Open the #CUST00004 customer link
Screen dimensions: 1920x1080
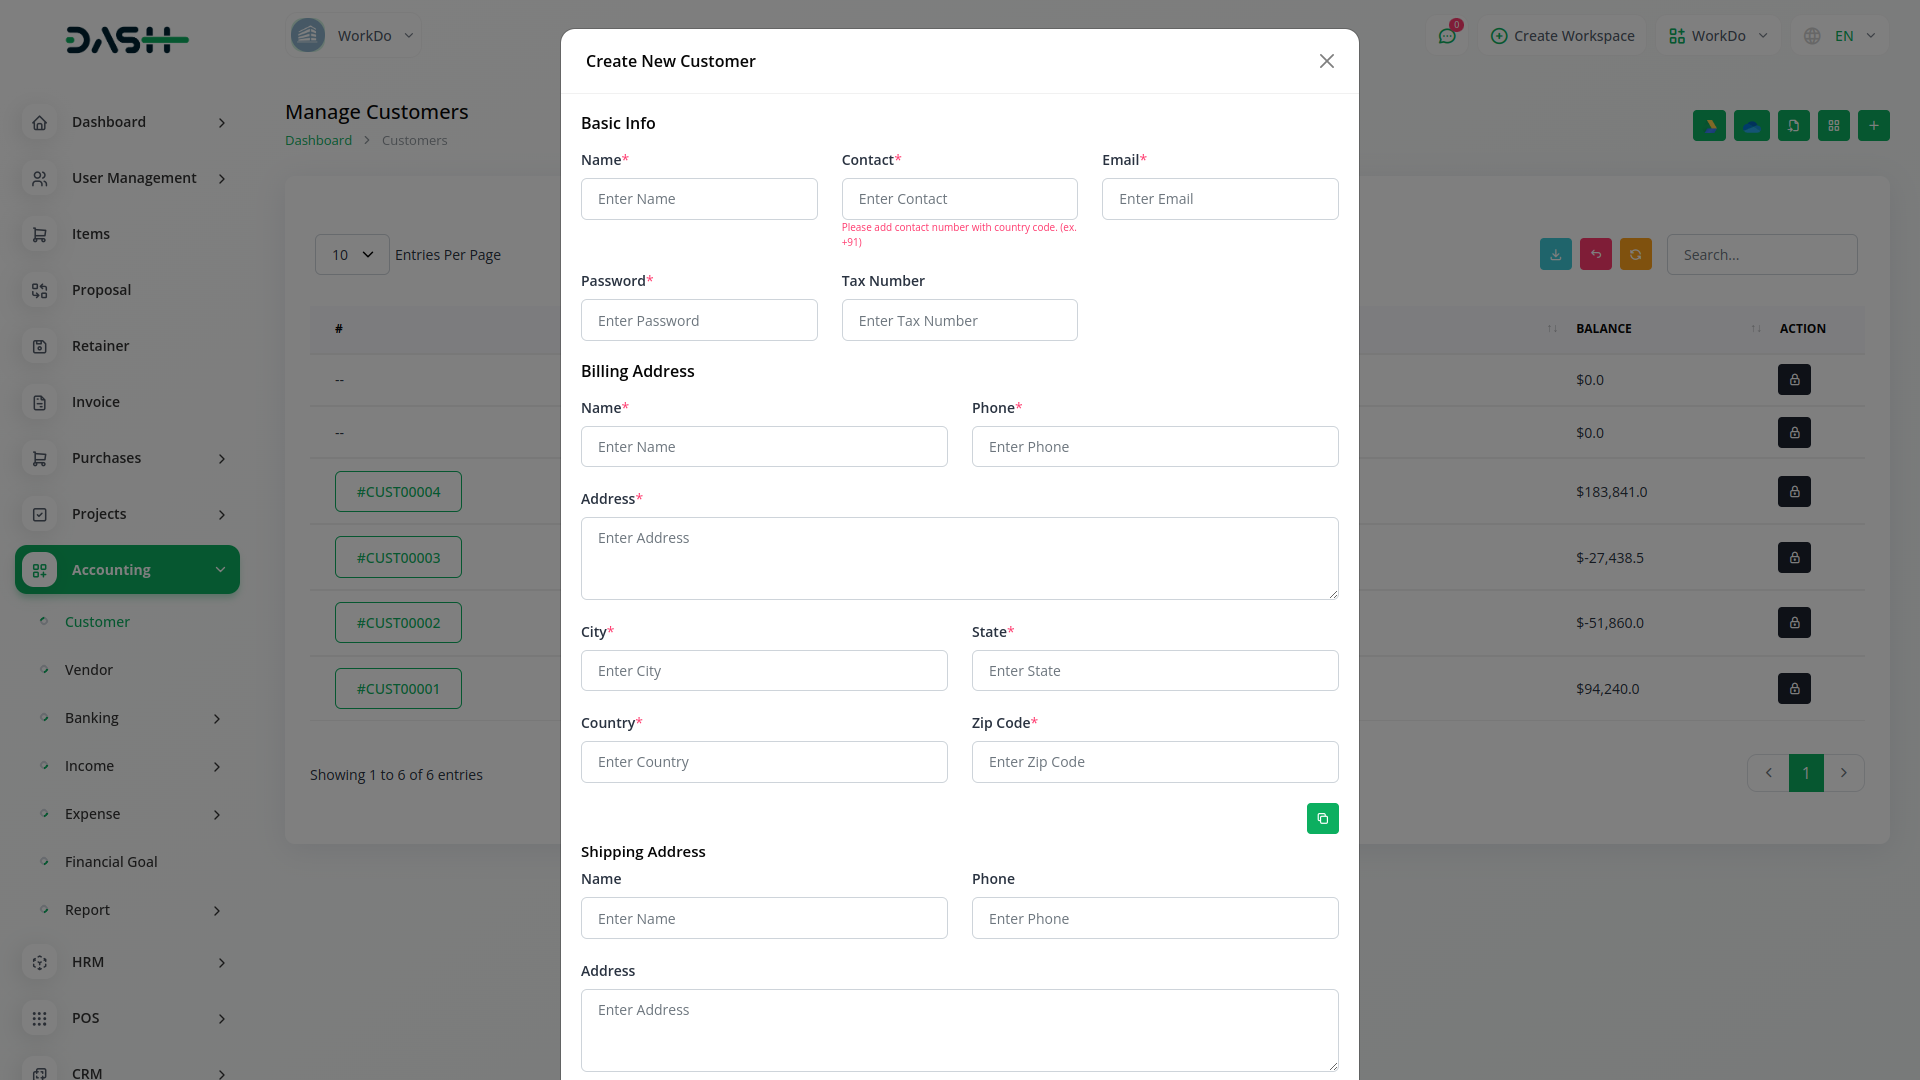click(398, 492)
